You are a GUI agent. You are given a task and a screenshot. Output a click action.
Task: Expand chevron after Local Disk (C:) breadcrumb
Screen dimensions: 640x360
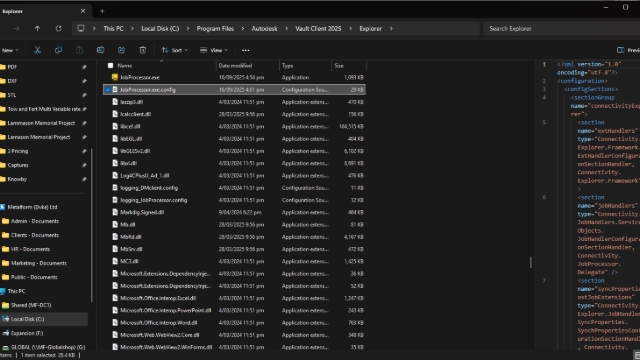tap(188, 29)
